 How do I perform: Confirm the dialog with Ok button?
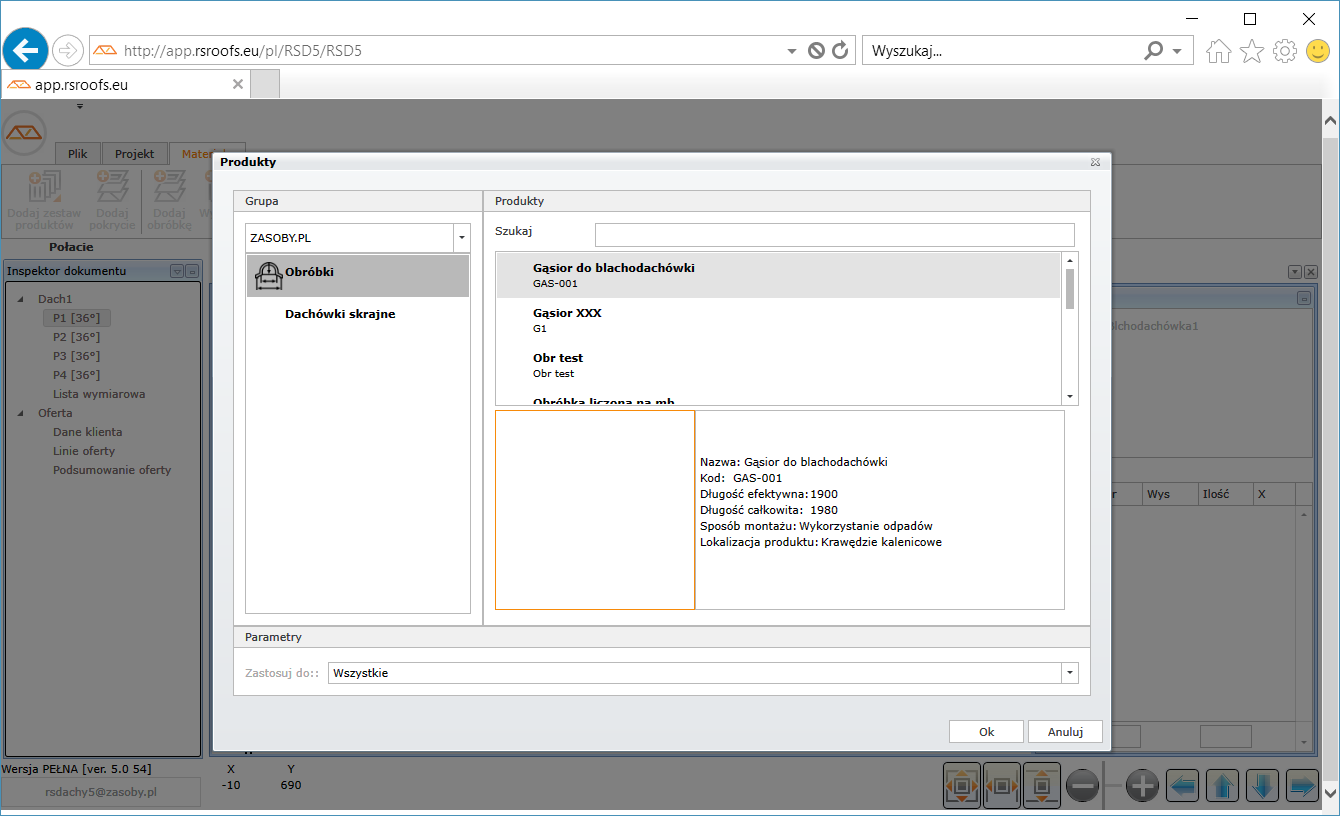(x=986, y=732)
